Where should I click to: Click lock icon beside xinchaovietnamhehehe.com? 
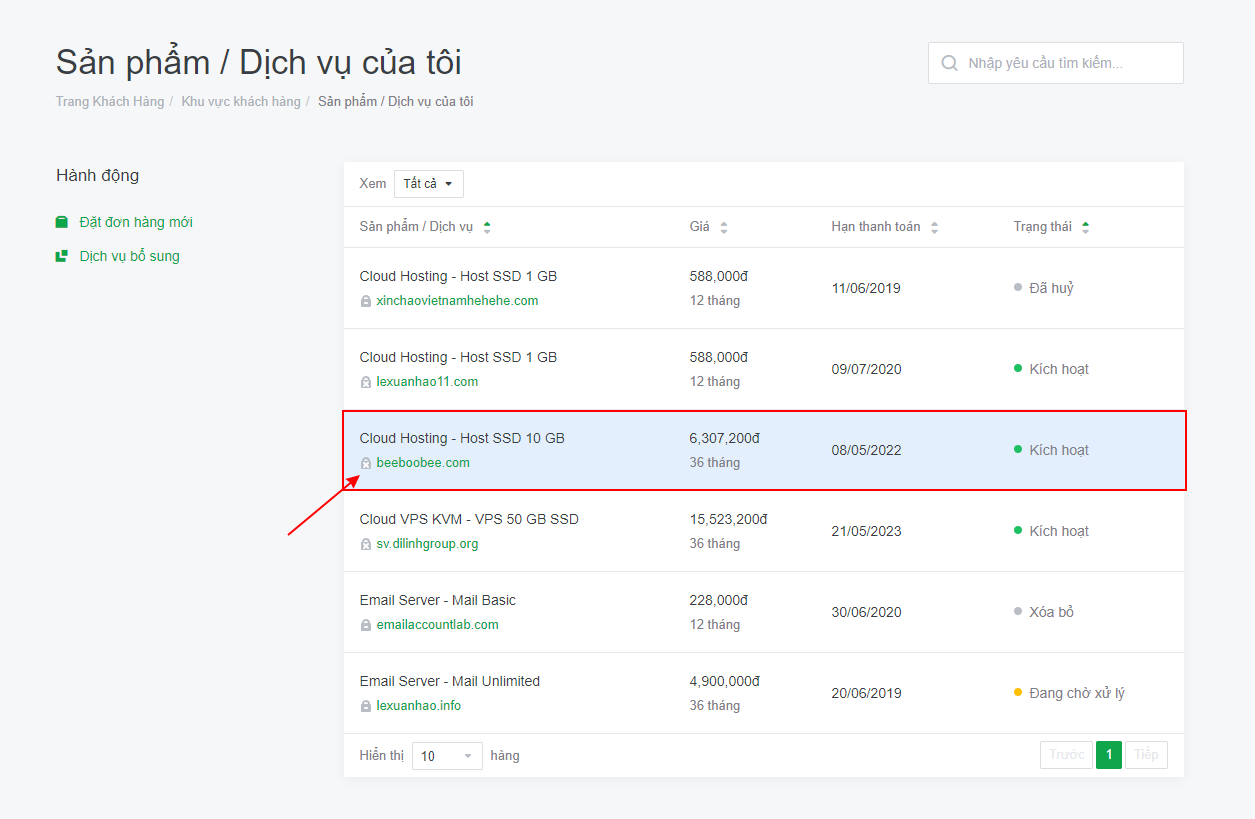tap(366, 301)
